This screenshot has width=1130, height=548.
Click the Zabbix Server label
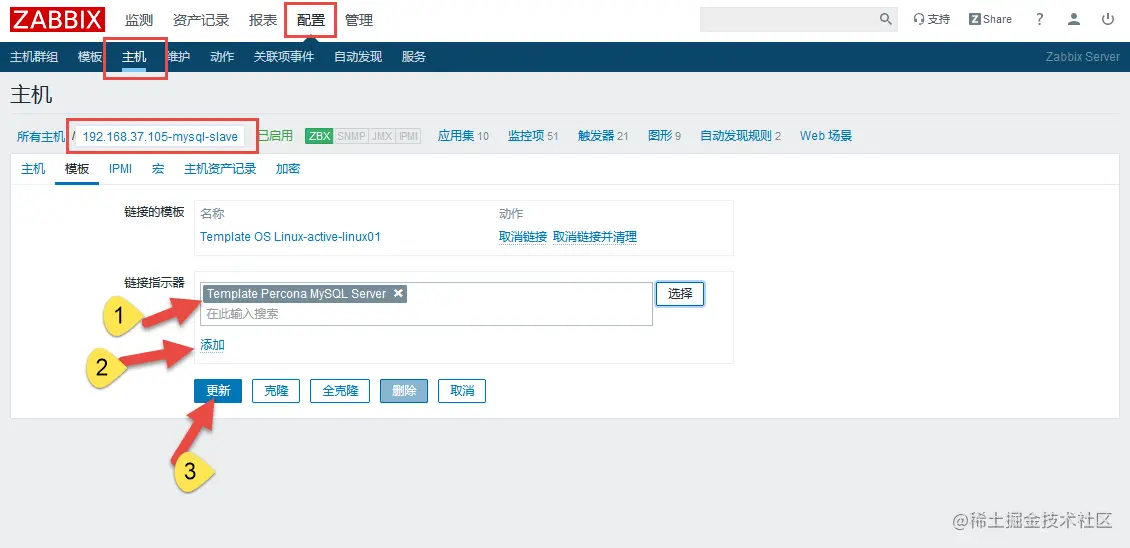[1082, 57]
